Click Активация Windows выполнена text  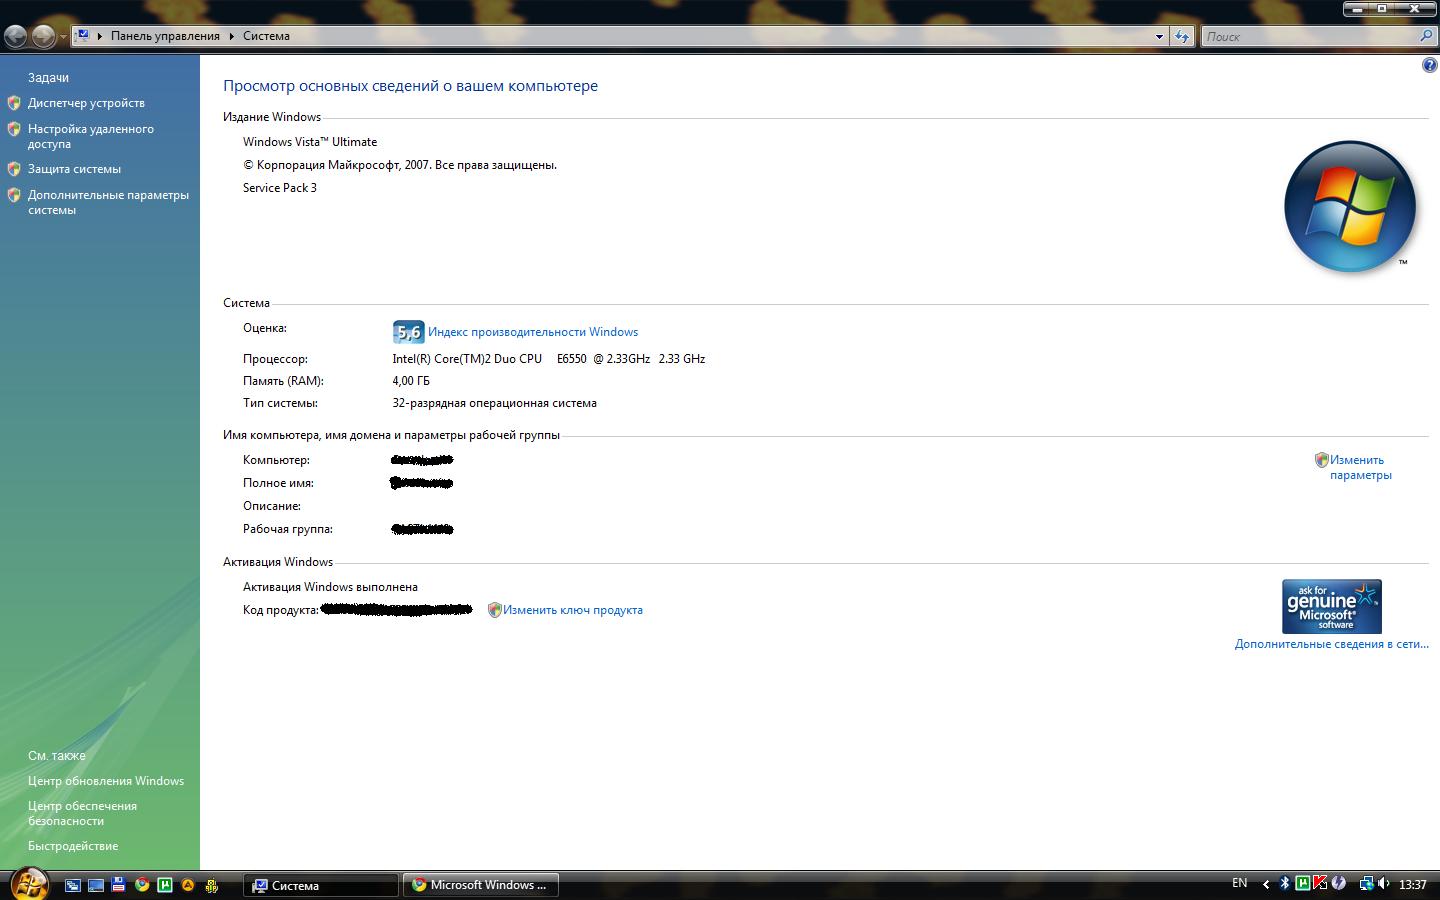pos(330,587)
